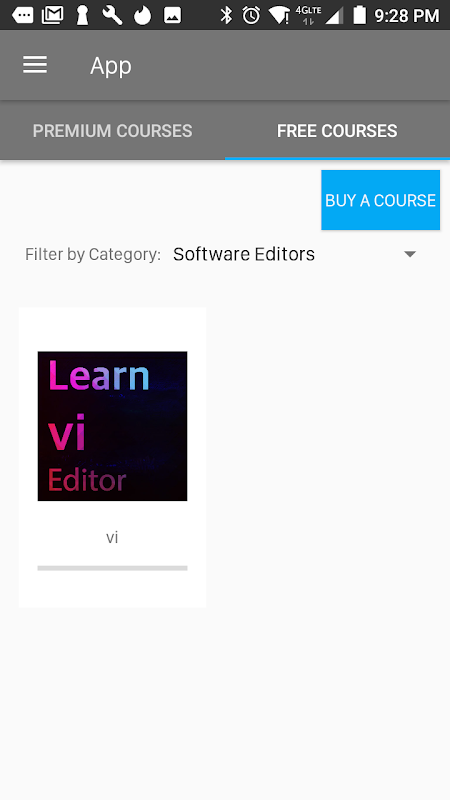Tap the messaging notification icon in status bar

tap(22, 15)
